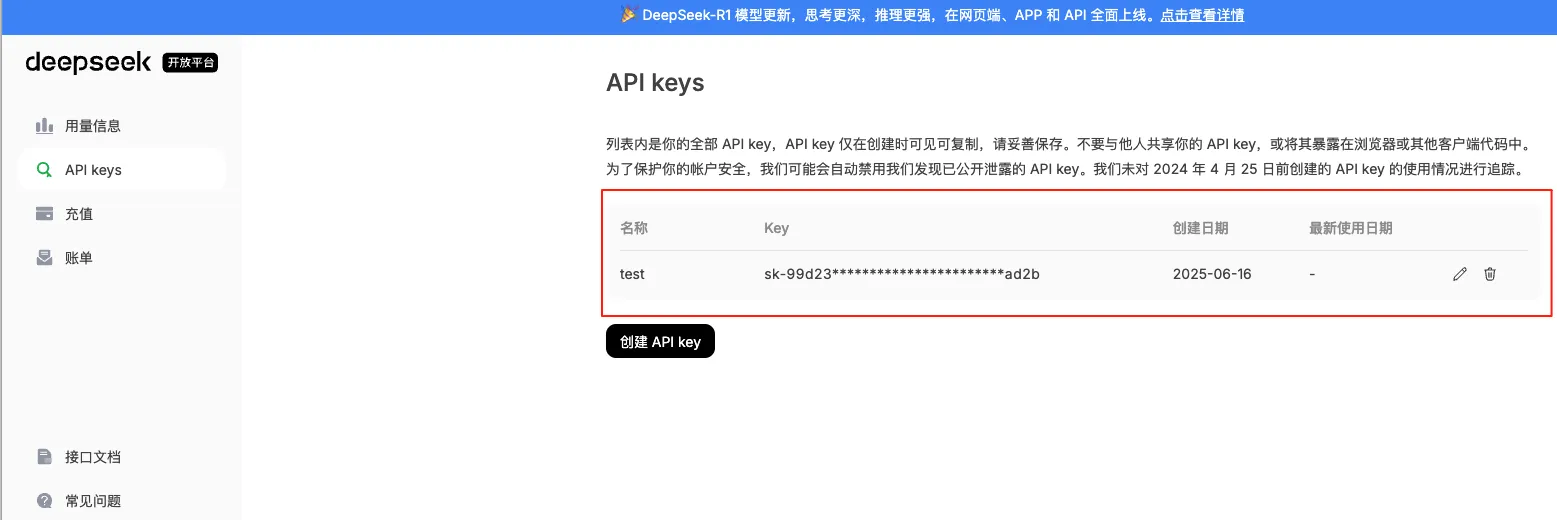Select the key name "test" in table
Screen dimensions: 1557x520
tap(632, 274)
